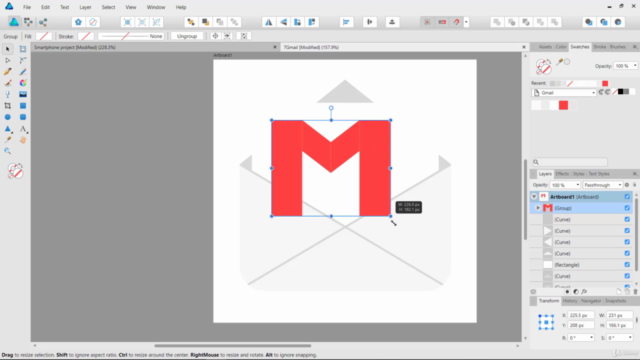Select the Artboard tool
Screen dimensions: 640x360
(x=23, y=49)
